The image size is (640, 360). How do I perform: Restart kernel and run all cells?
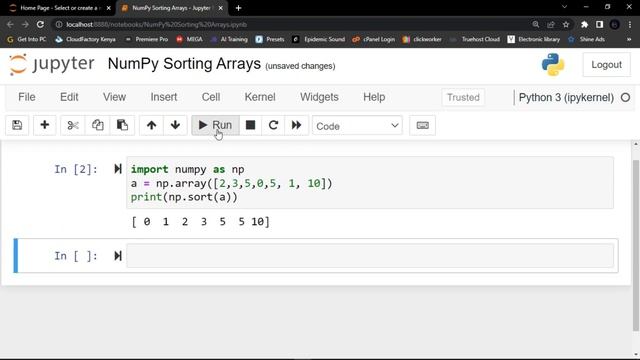pyautogui.click(x=296, y=125)
